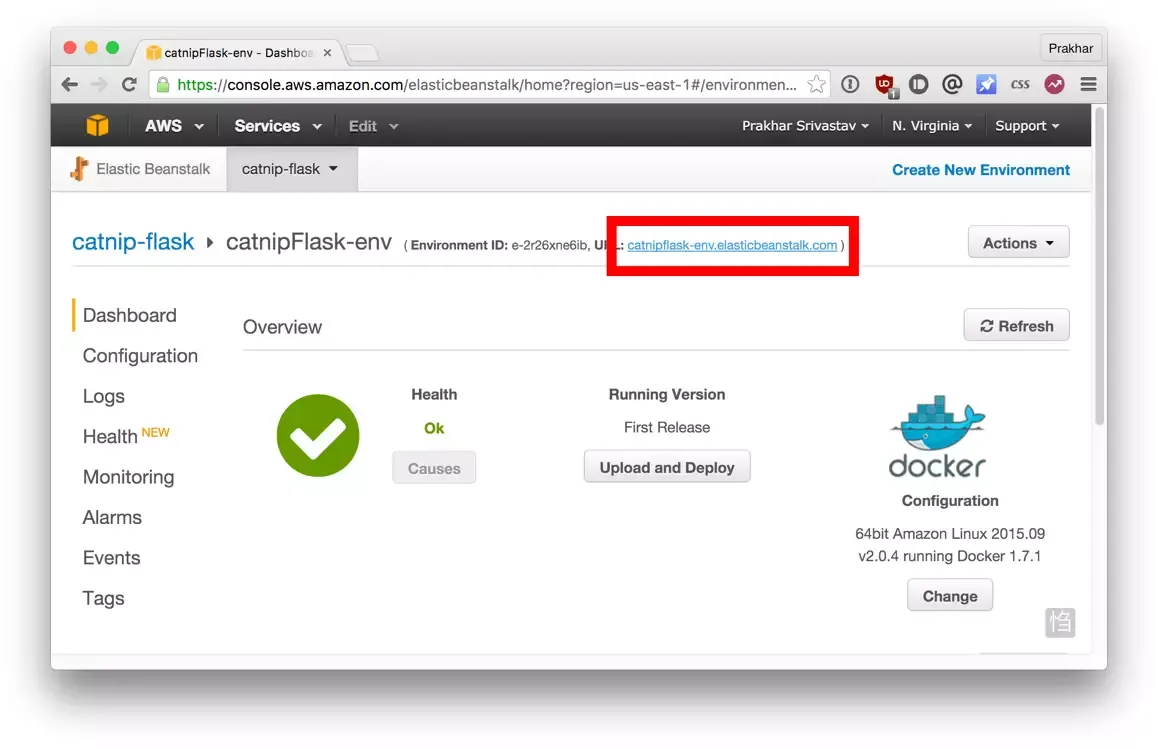
Task: Click the AWS orange cube logo
Action: pos(97,126)
